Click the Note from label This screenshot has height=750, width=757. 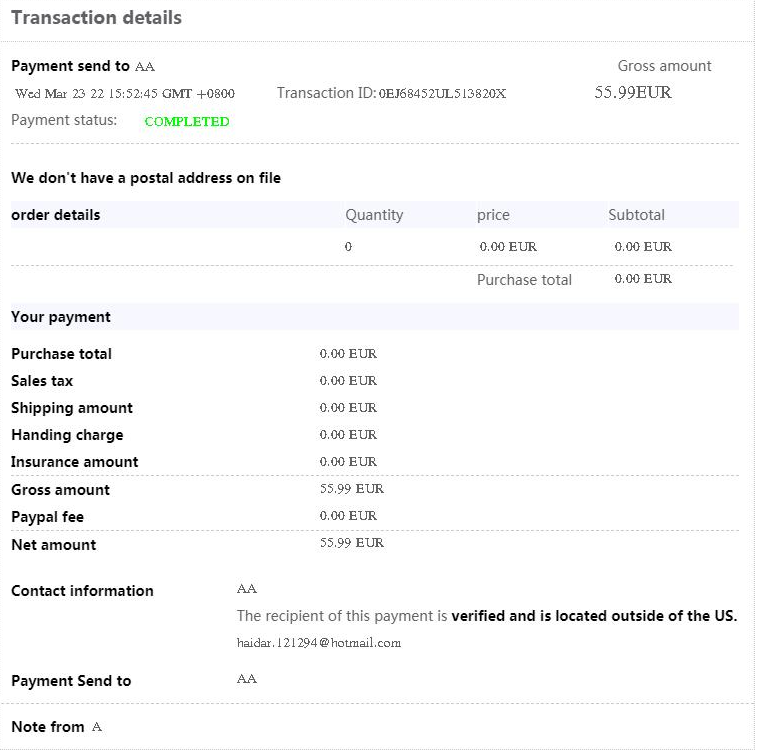pyautogui.click(x=48, y=727)
